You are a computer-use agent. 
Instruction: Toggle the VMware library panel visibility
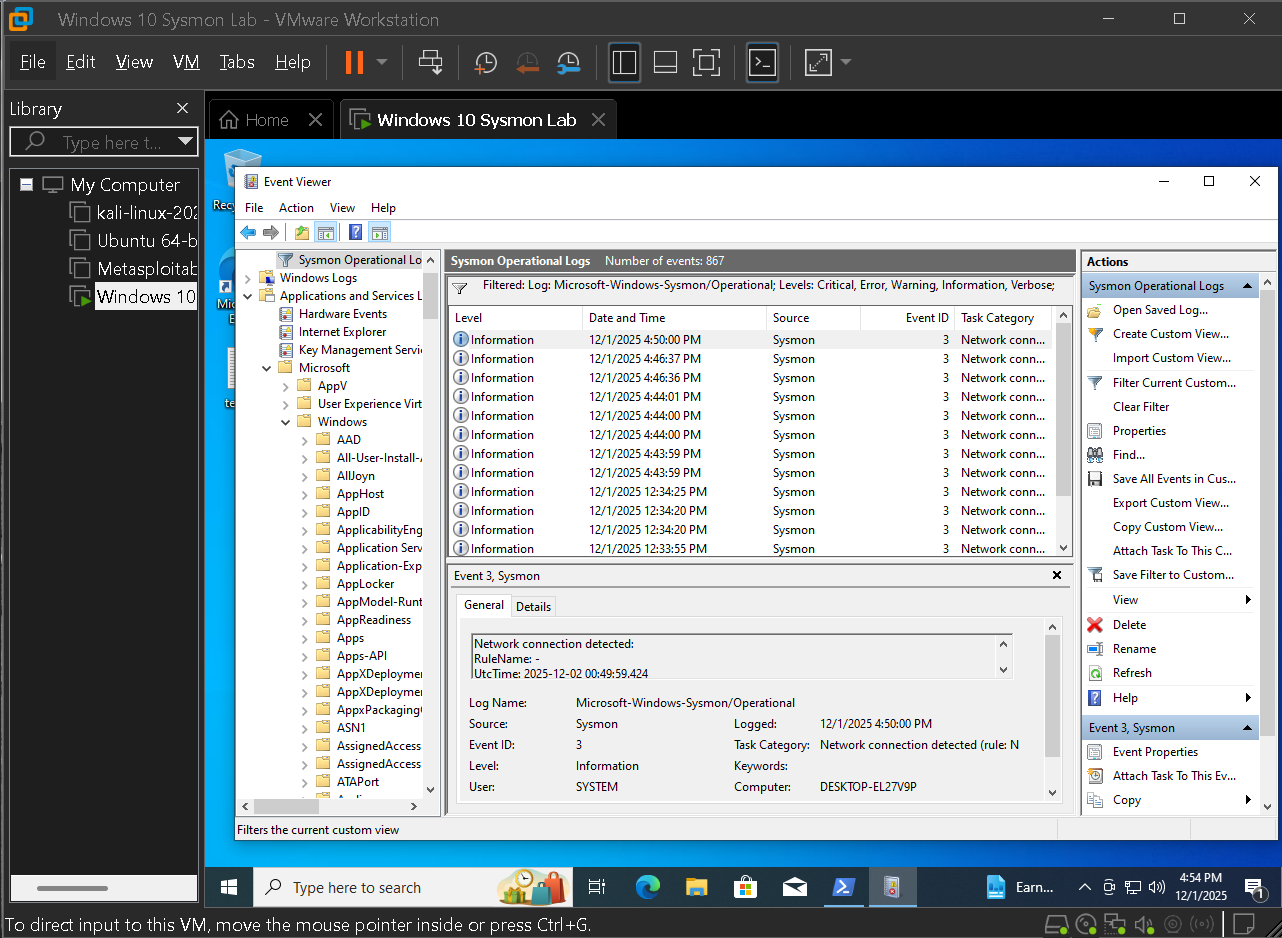(624, 62)
